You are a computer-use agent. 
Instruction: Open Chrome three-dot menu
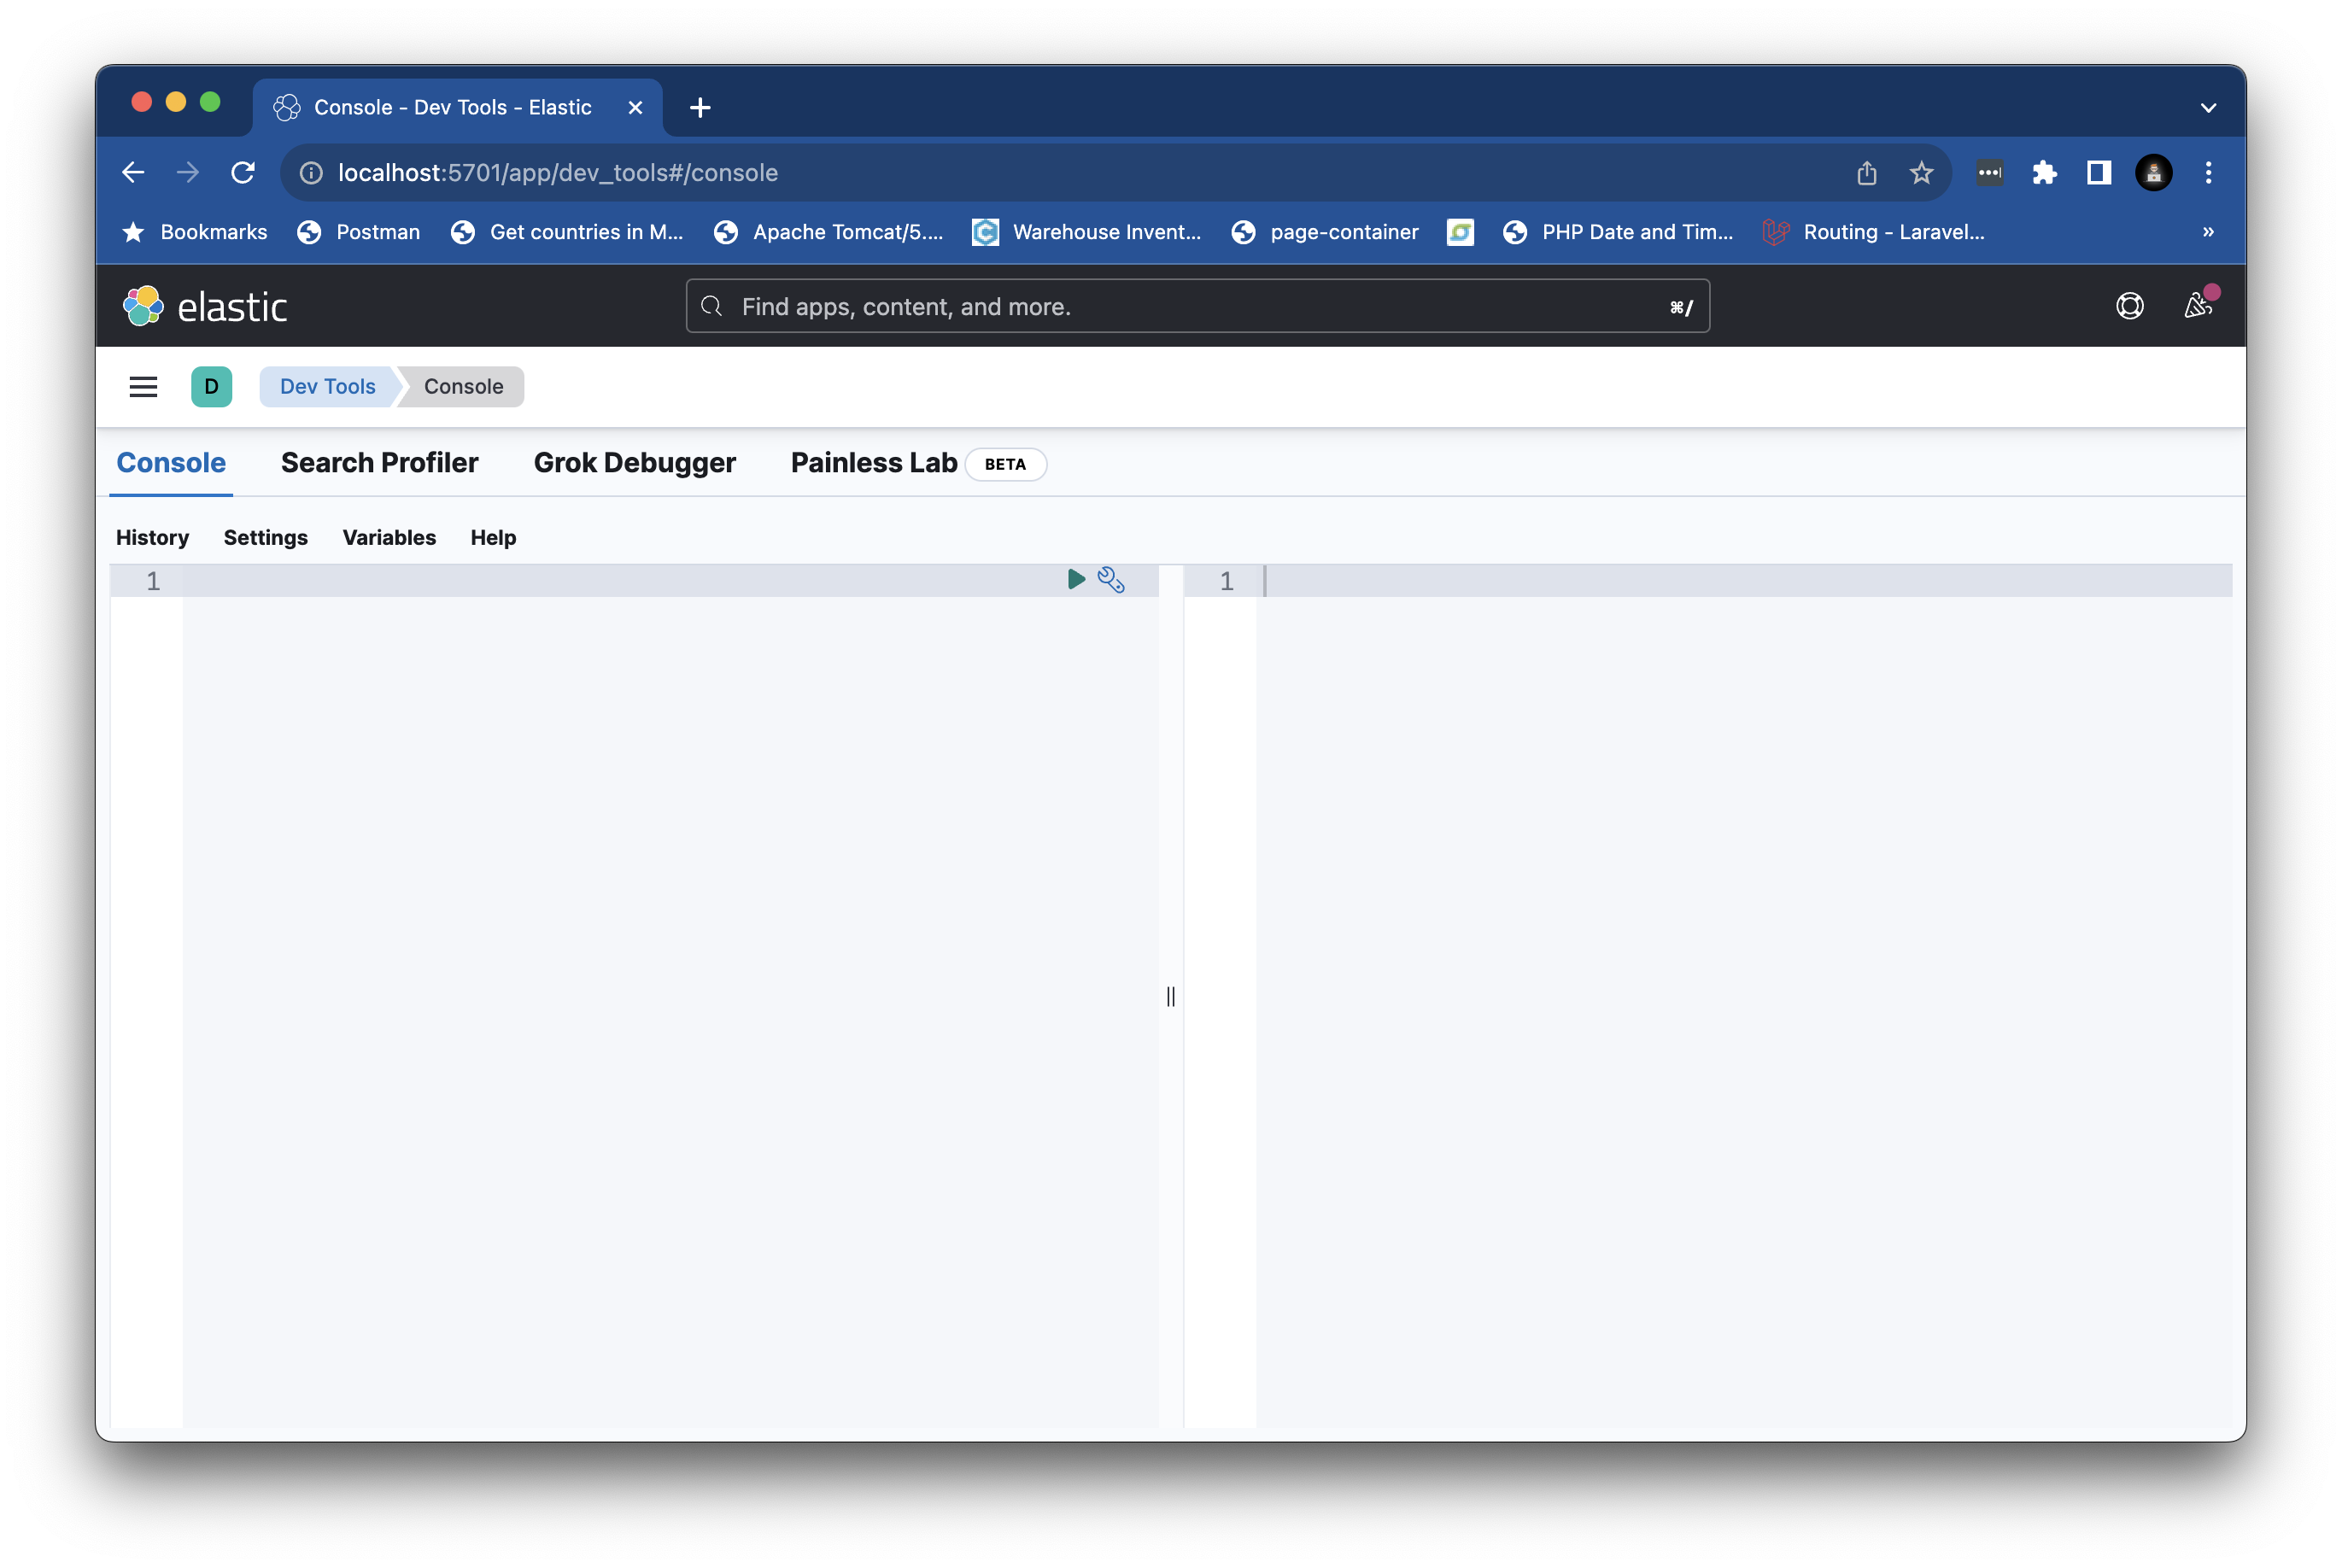pyautogui.click(x=2209, y=173)
